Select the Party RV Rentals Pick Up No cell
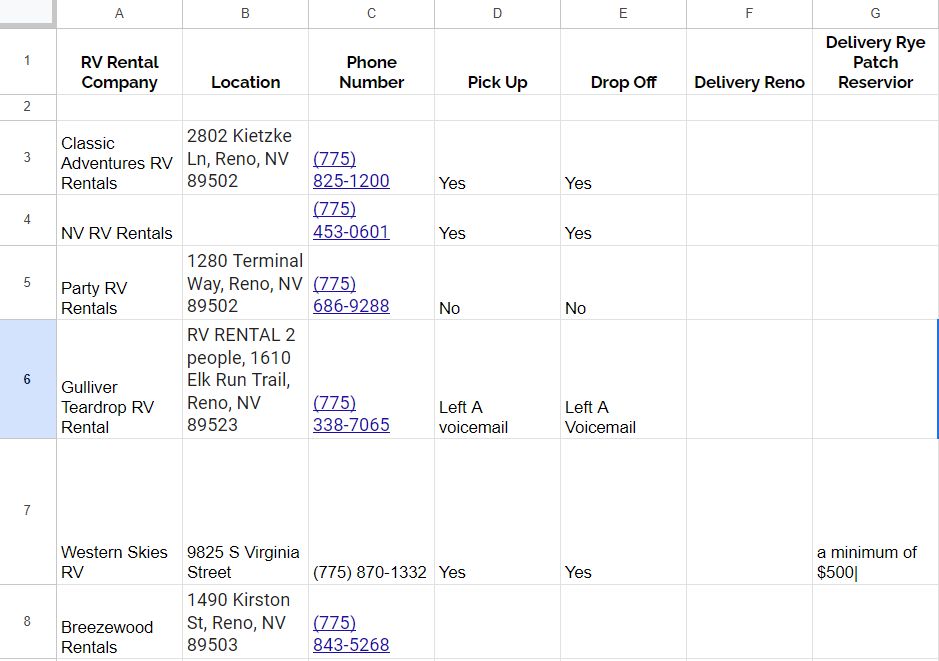 (497, 283)
